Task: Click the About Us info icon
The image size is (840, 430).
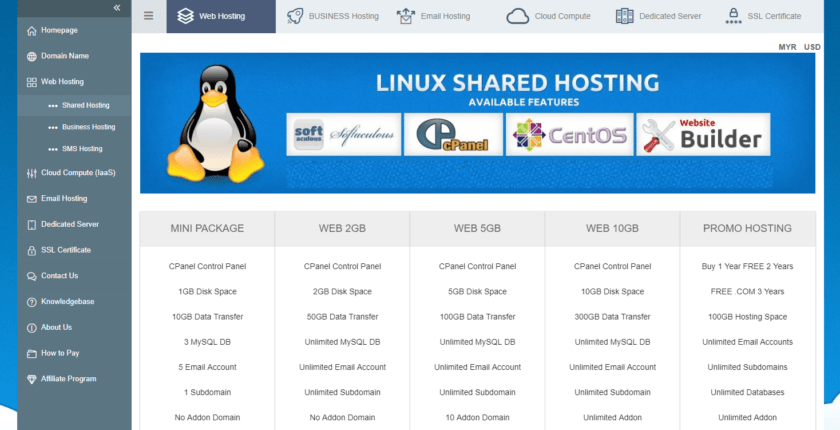Action: coord(32,327)
